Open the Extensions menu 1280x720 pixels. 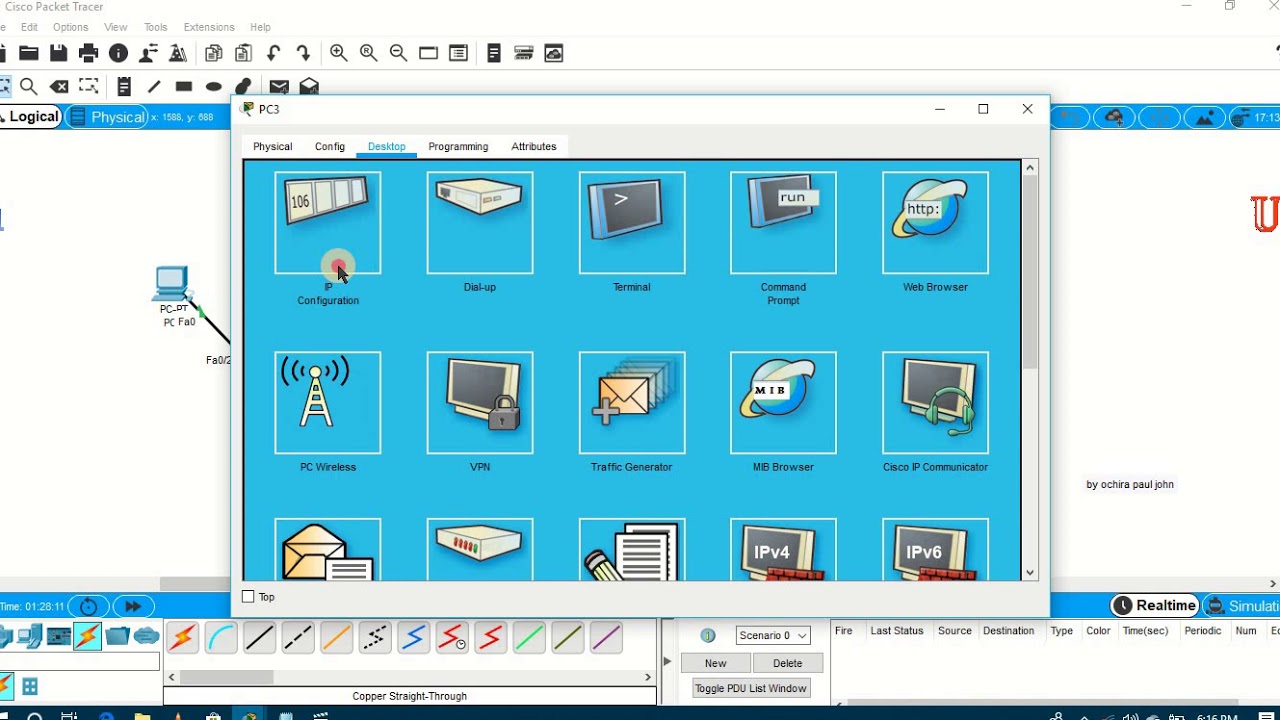209,27
